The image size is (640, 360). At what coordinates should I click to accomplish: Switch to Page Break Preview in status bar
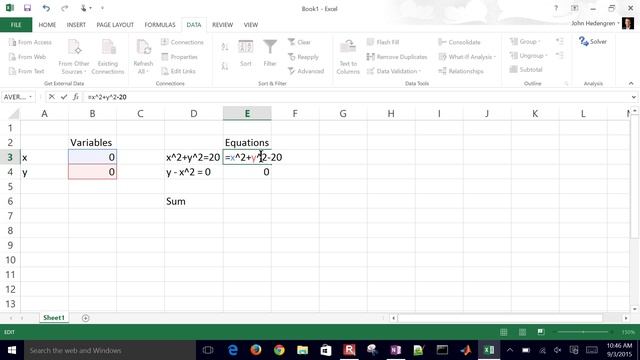point(541,332)
